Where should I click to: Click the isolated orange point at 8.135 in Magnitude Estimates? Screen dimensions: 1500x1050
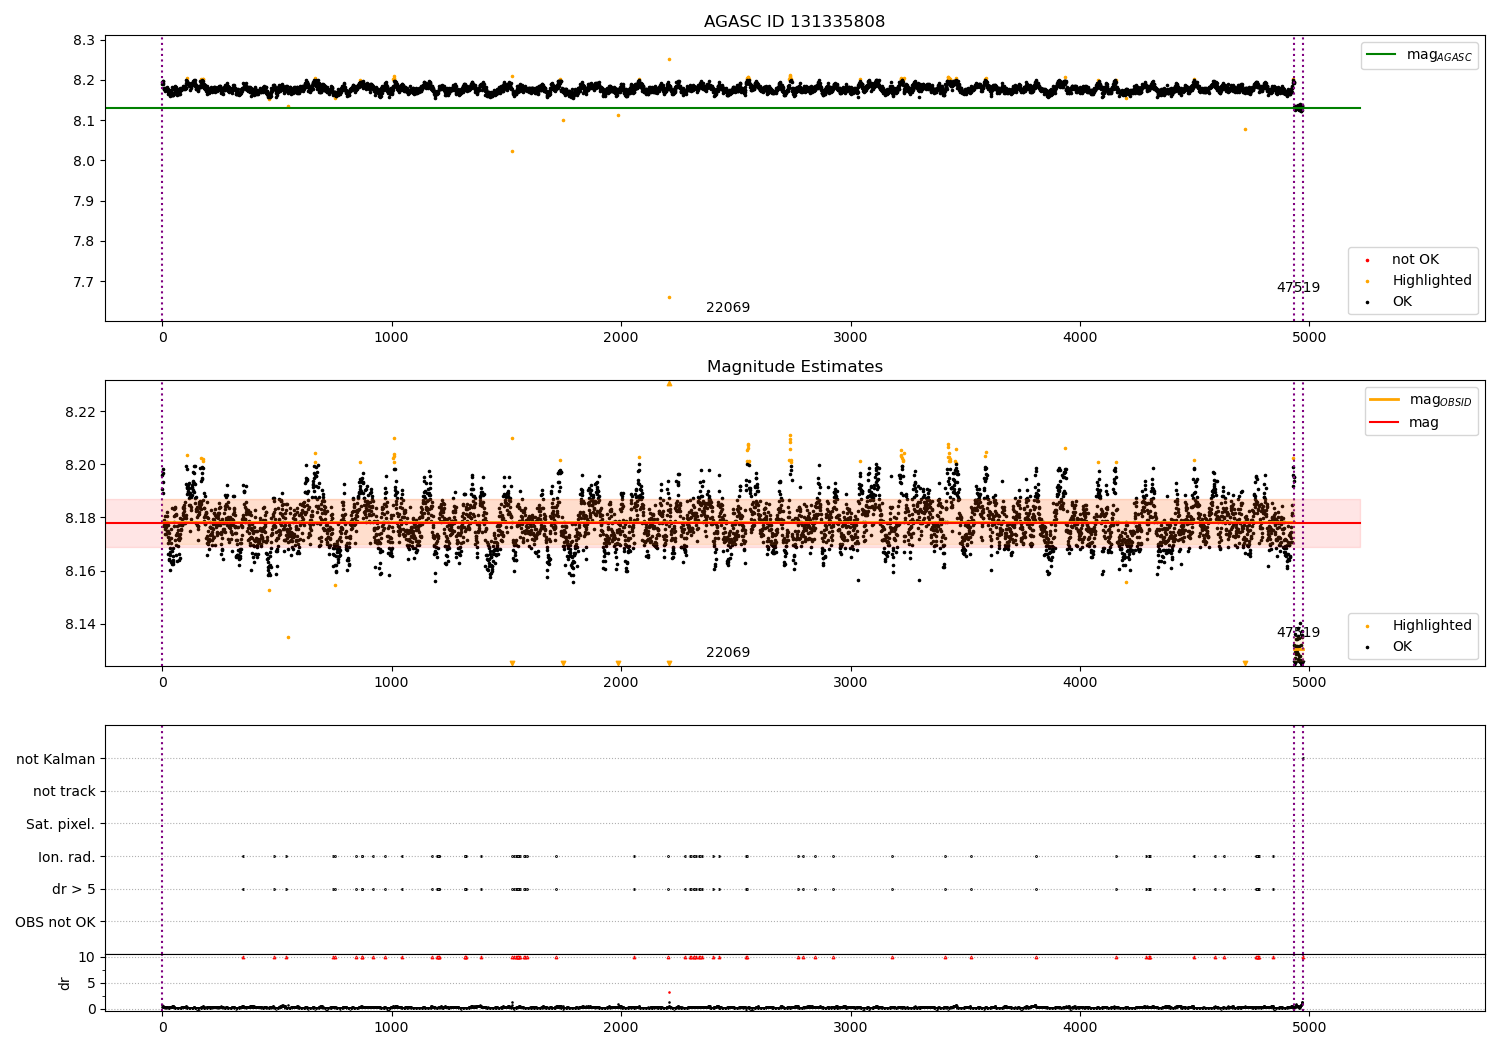(288, 637)
